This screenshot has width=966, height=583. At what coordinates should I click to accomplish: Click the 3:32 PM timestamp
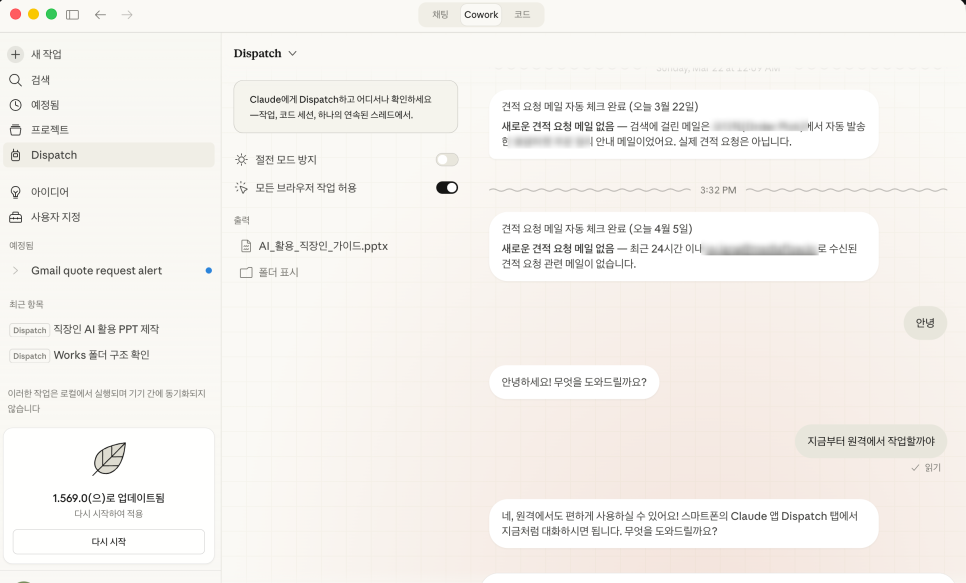point(718,190)
